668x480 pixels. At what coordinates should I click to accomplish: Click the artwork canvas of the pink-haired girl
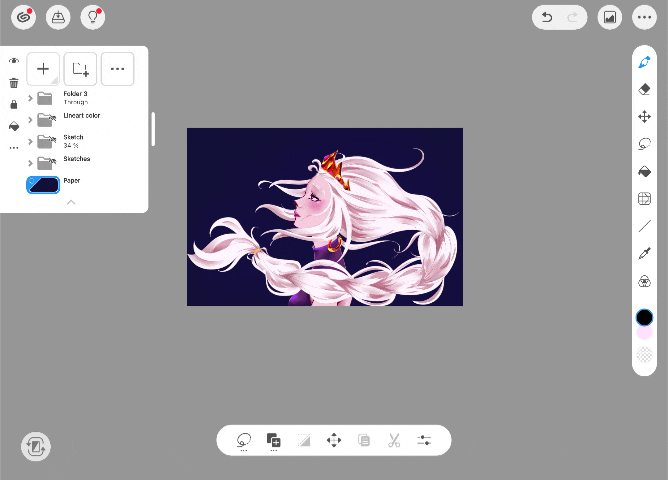pyautogui.click(x=325, y=217)
